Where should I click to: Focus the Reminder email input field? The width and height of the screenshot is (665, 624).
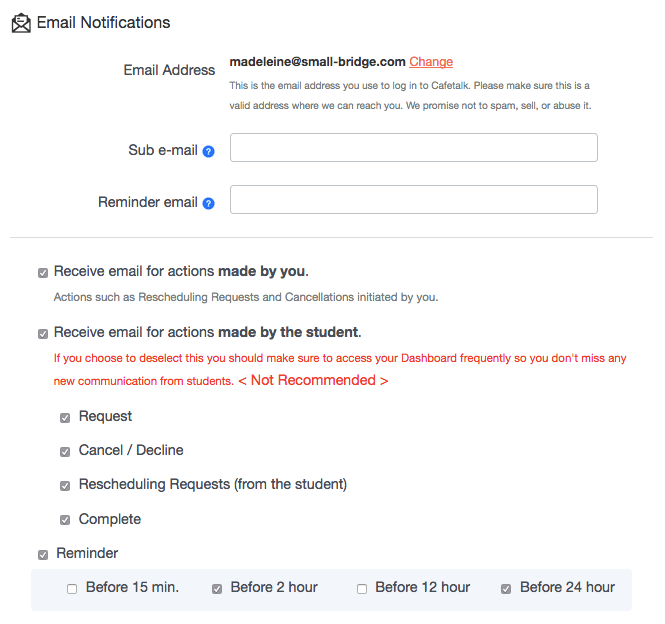[x=414, y=199]
